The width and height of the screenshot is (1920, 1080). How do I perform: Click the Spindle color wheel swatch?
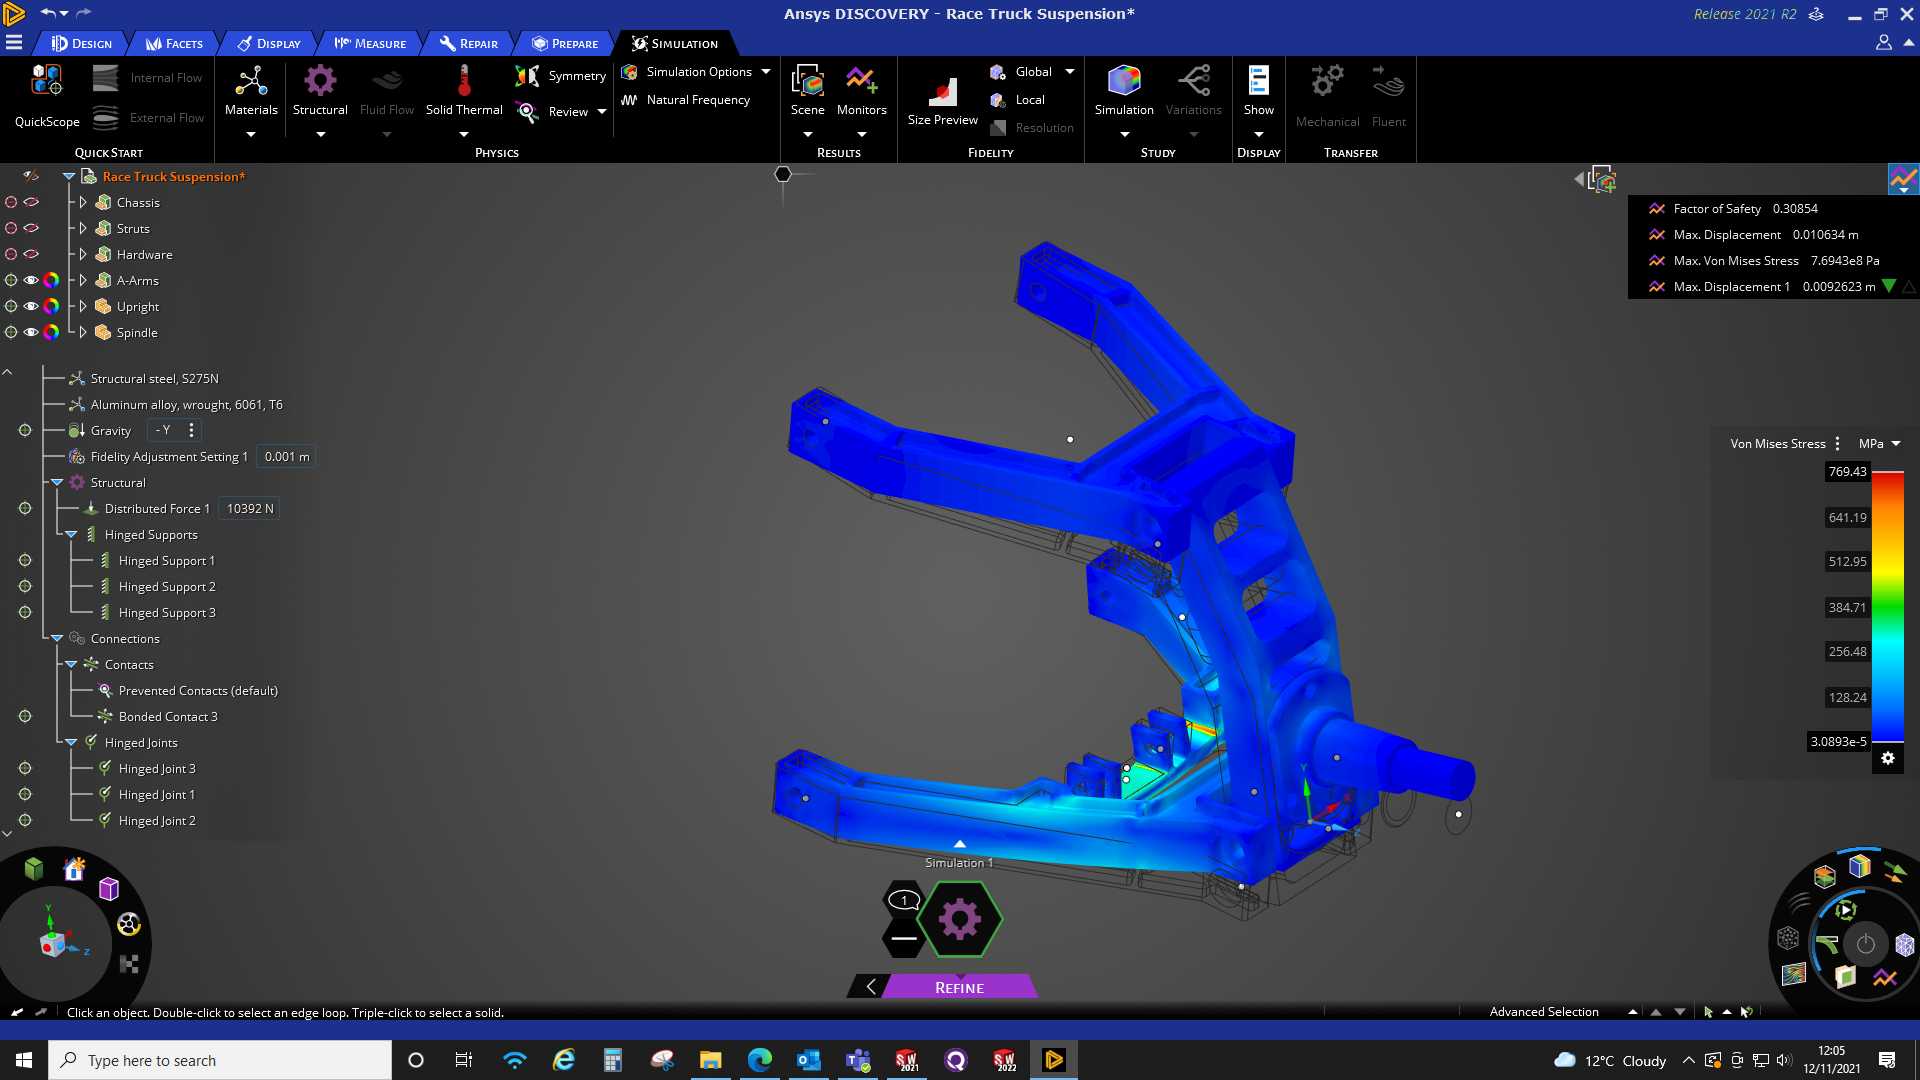[x=51, y=332]
